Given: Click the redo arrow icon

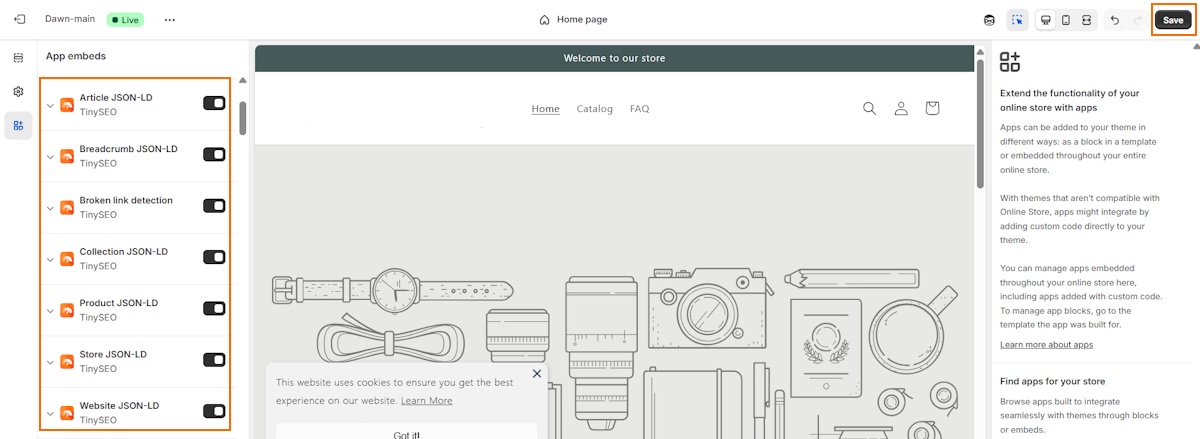Looking at the screenshot, I should click(1137, 19).
